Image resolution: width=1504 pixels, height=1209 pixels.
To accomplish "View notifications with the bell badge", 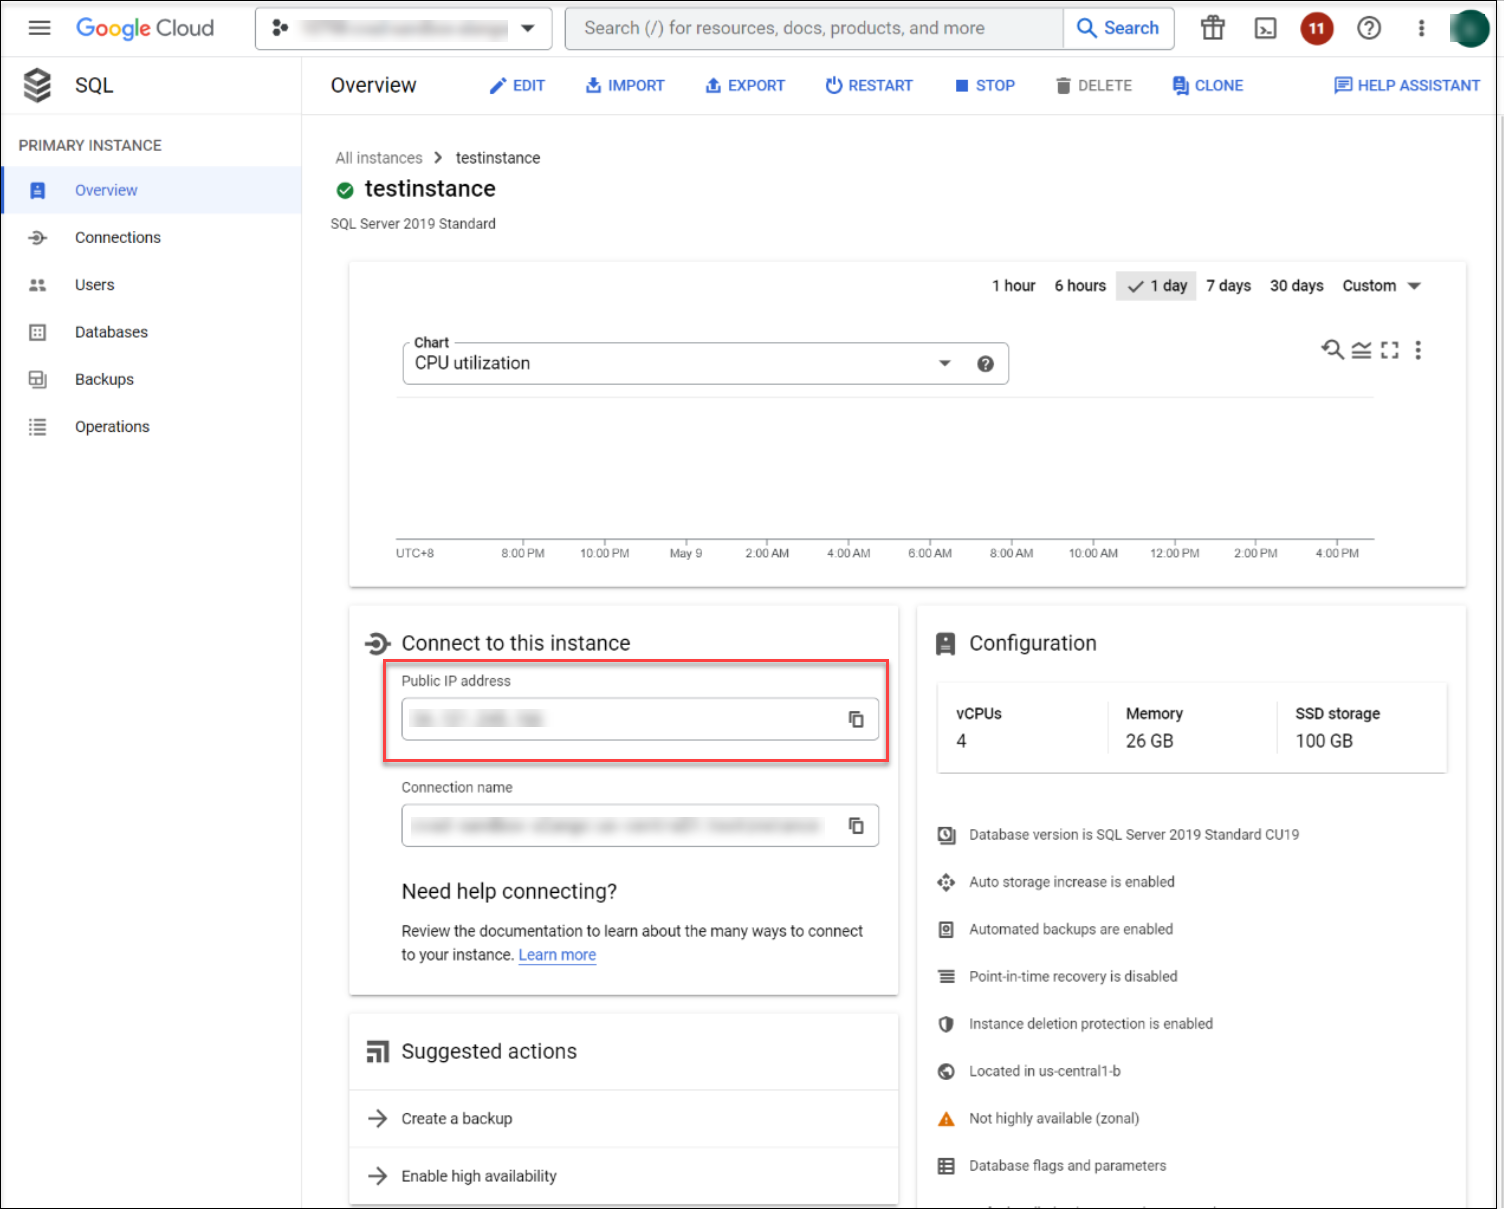I will coord(1316,28).
